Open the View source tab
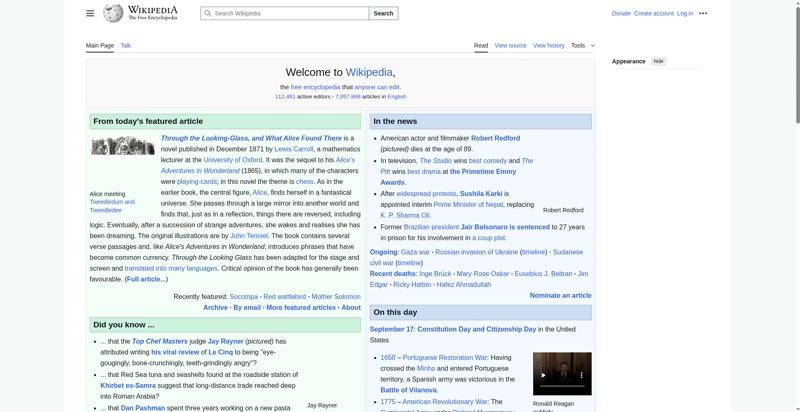 click(x=510, y=45)
